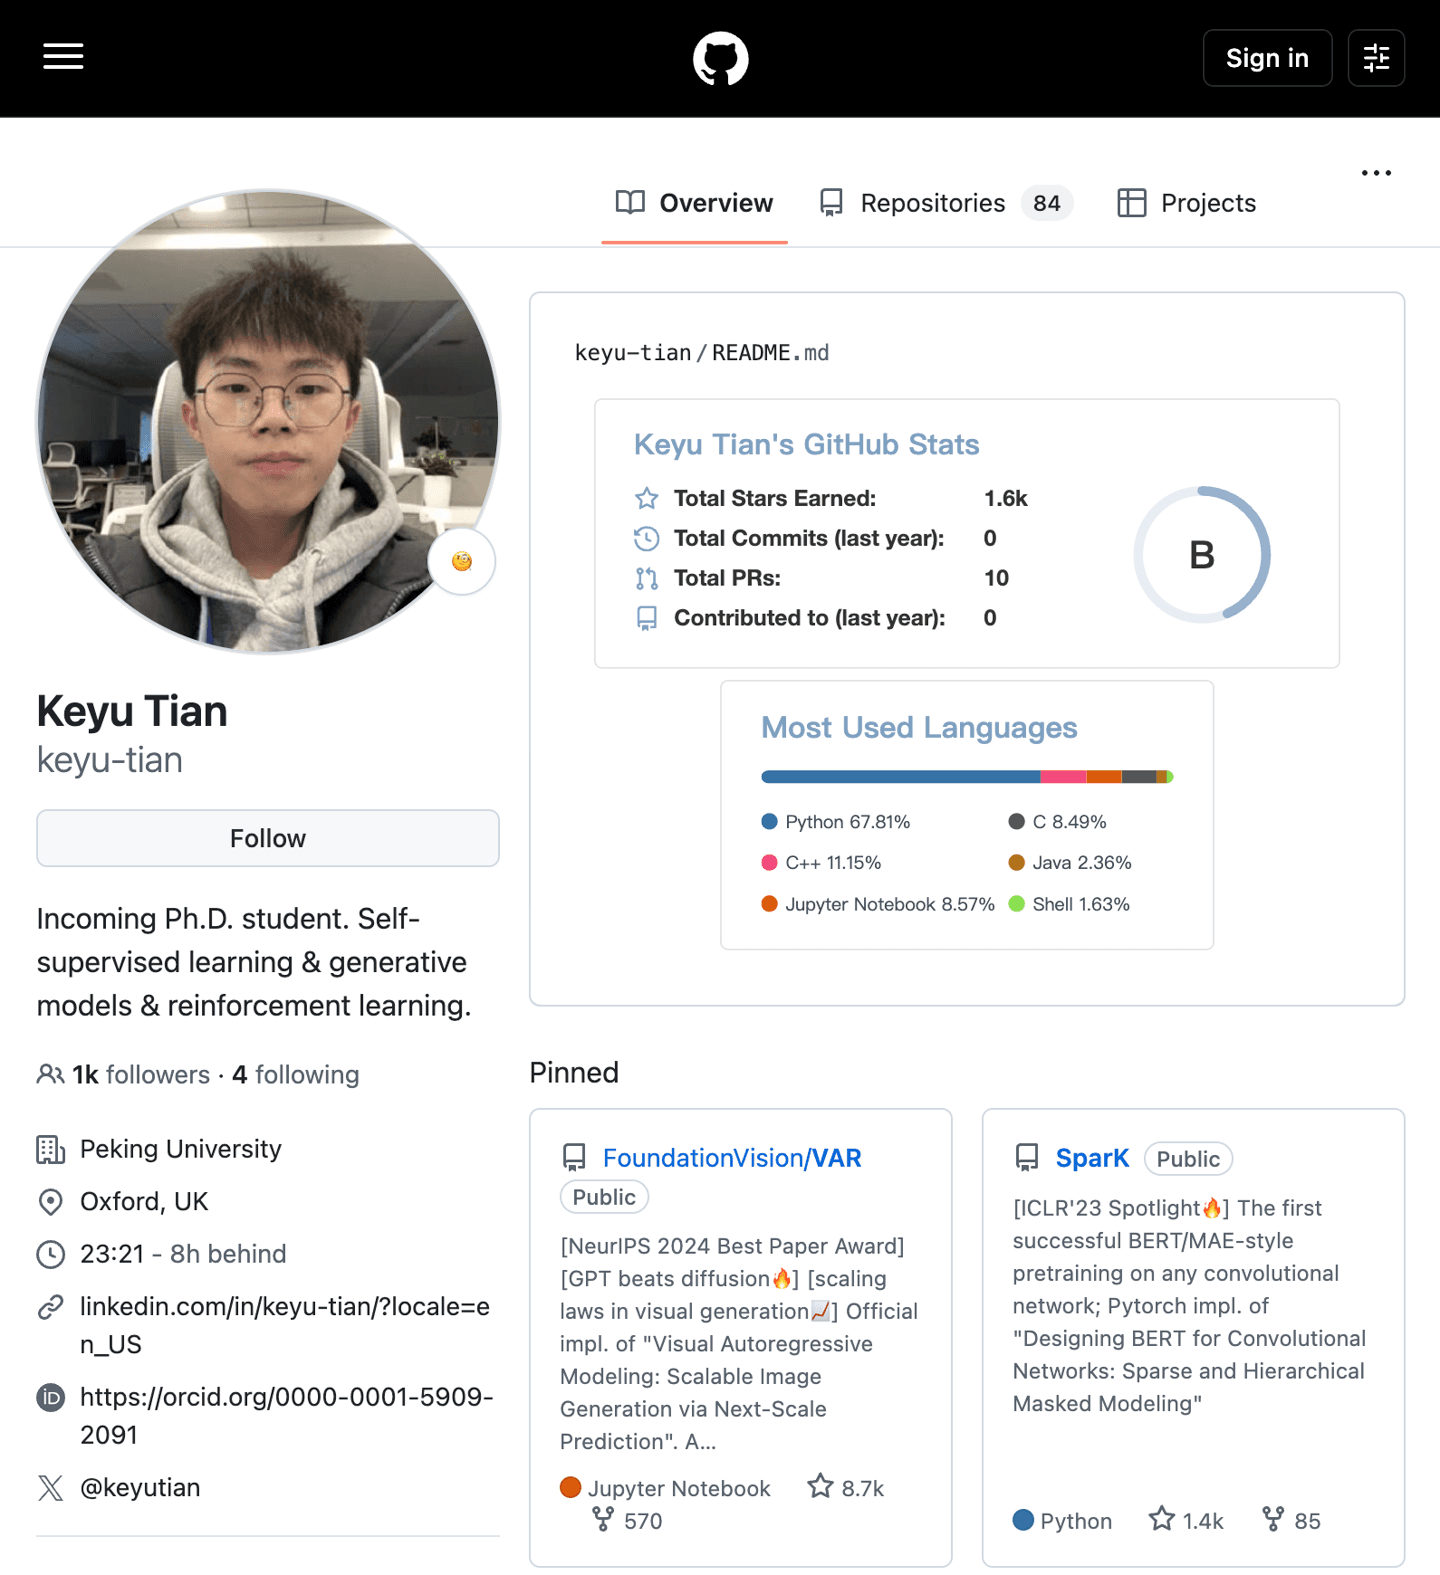Click the Sign in button
Screen dimensions: 1440x1575
[x=1267, y=58]
